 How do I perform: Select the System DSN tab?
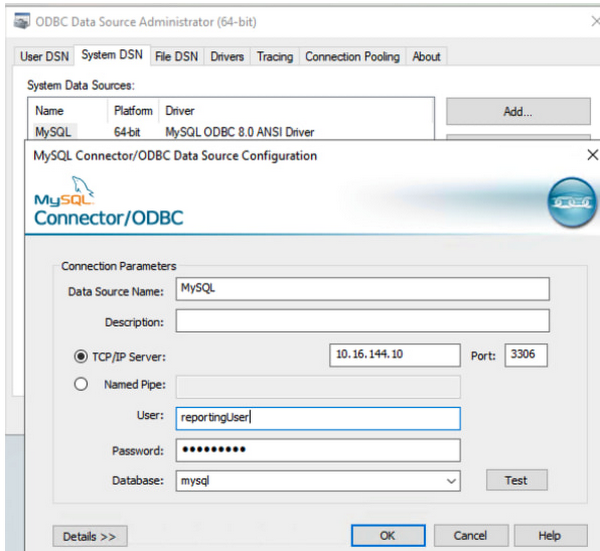[112, 55]
